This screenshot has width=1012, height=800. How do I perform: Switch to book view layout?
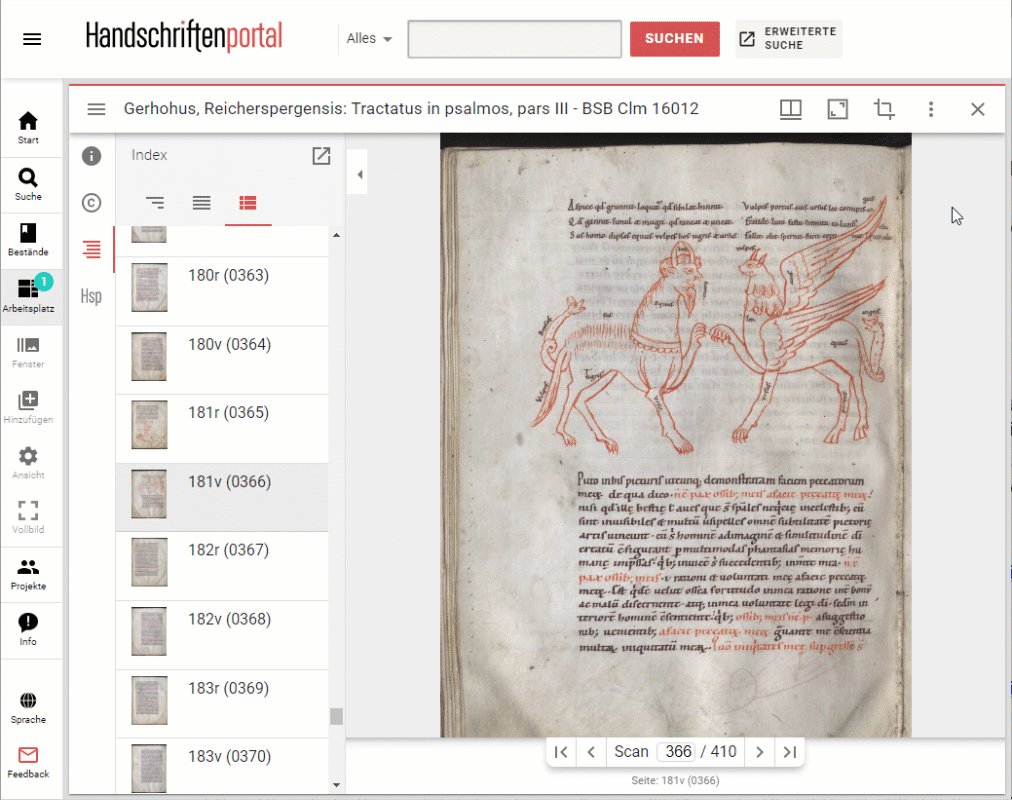tap(791, 109)
